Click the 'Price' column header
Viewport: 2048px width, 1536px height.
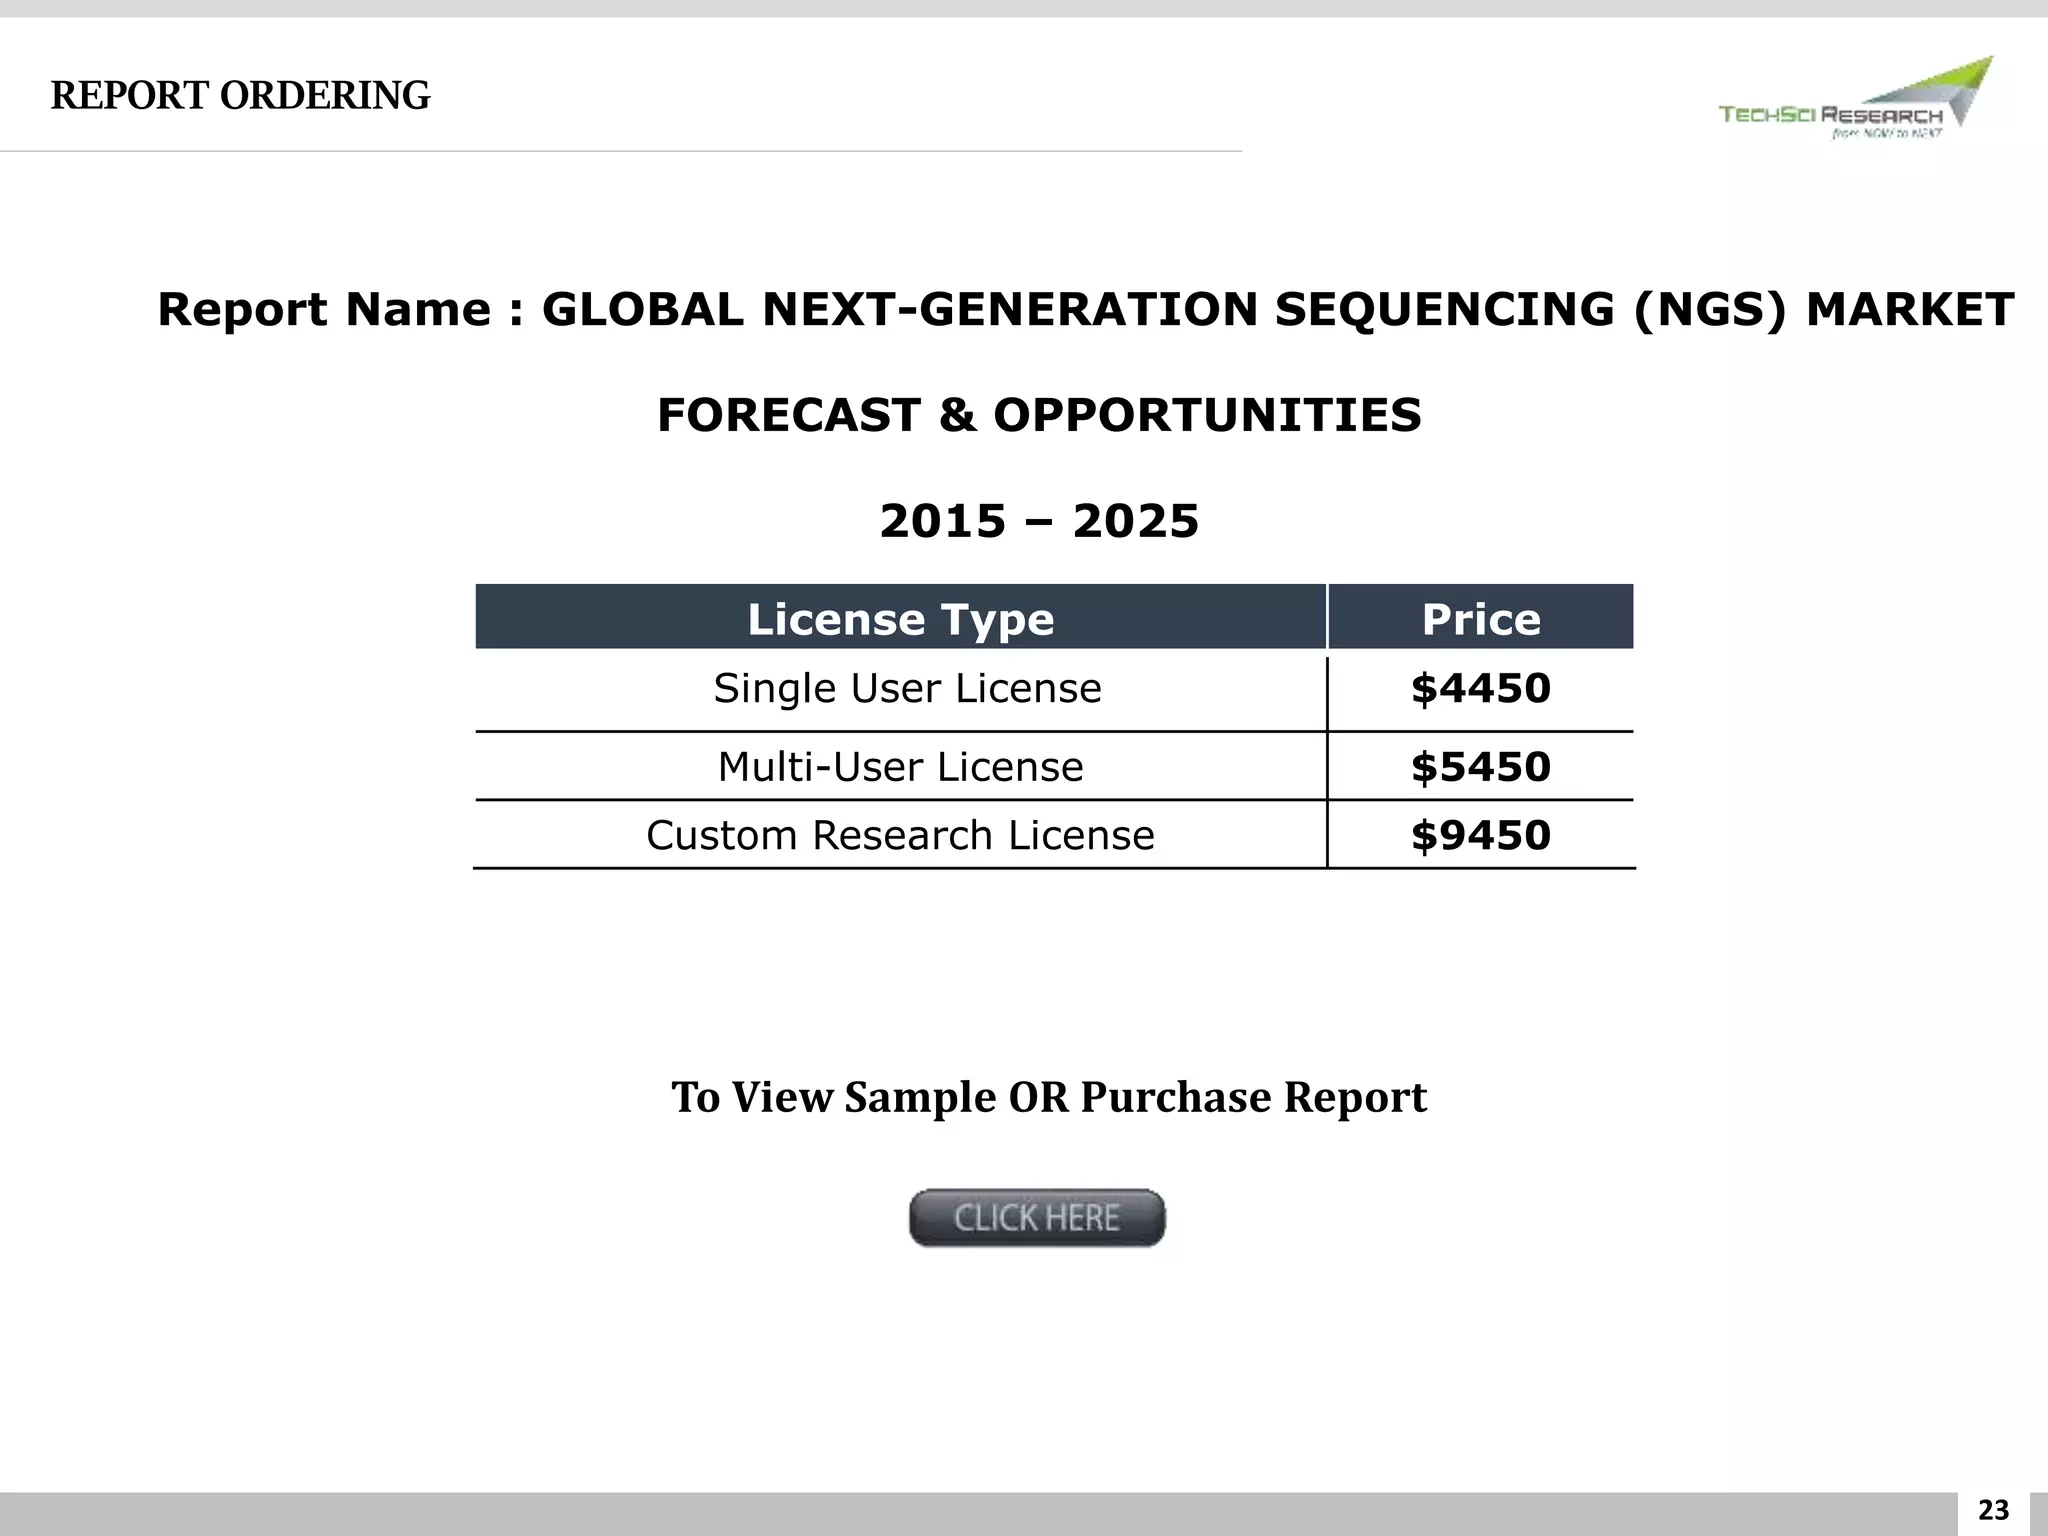point(1481,617)
